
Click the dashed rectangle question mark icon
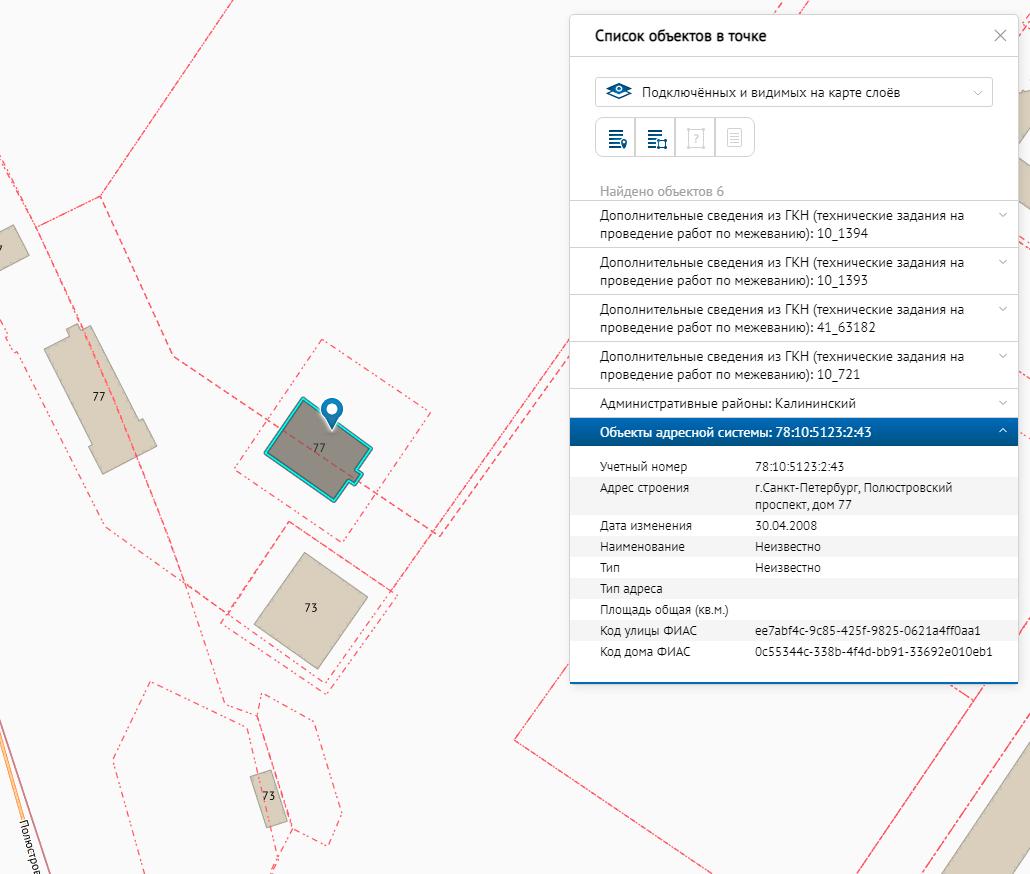click(695, 138)
